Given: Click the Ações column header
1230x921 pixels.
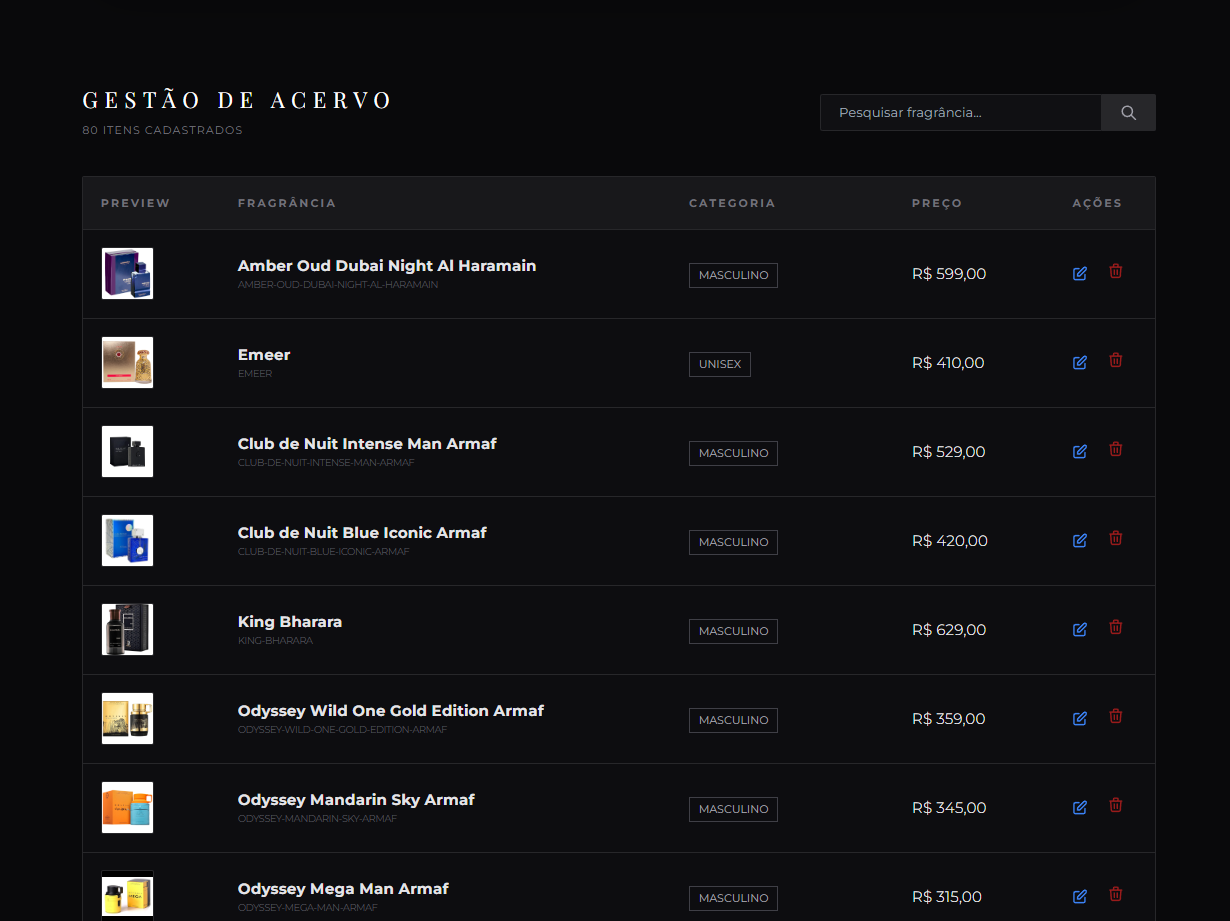Looking at the screenshot, I should (x=1097, y=203).
